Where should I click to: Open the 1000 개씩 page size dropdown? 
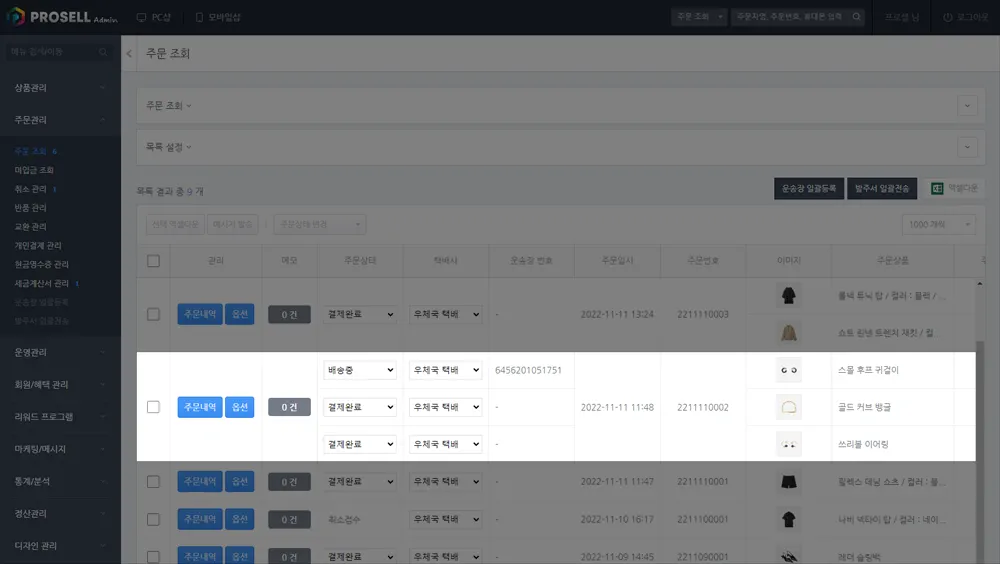click(939, 225)
